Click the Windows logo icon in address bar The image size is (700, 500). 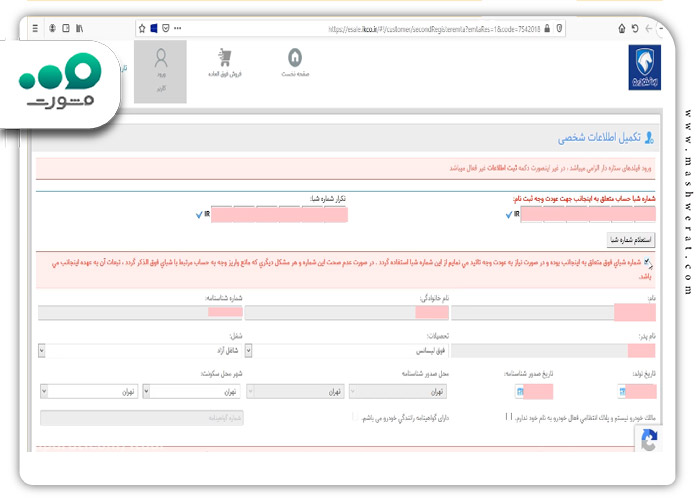(154, 29)
